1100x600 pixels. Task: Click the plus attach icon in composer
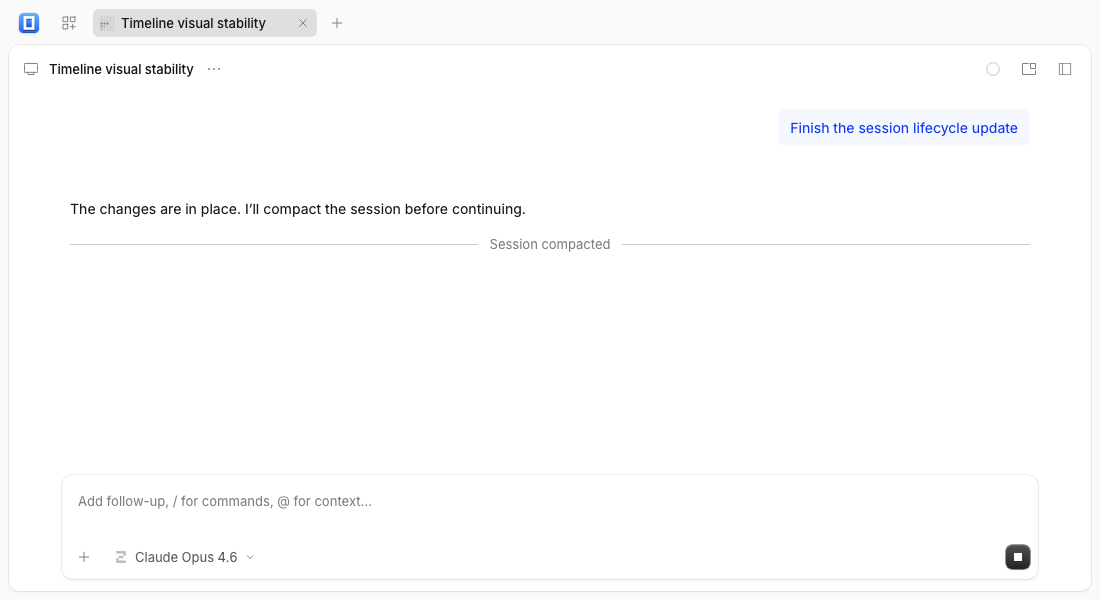tap(84, 557)
